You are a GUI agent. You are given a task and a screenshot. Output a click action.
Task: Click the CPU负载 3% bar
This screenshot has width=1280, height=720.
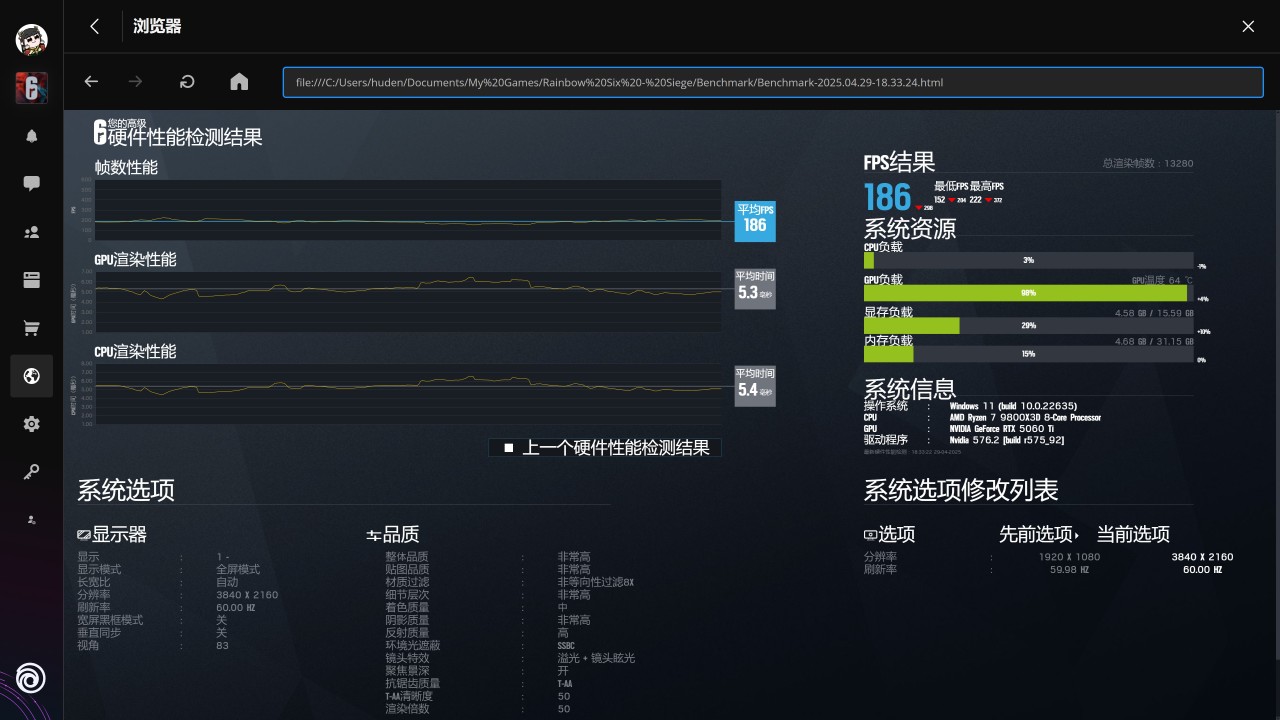point(1028,260)
